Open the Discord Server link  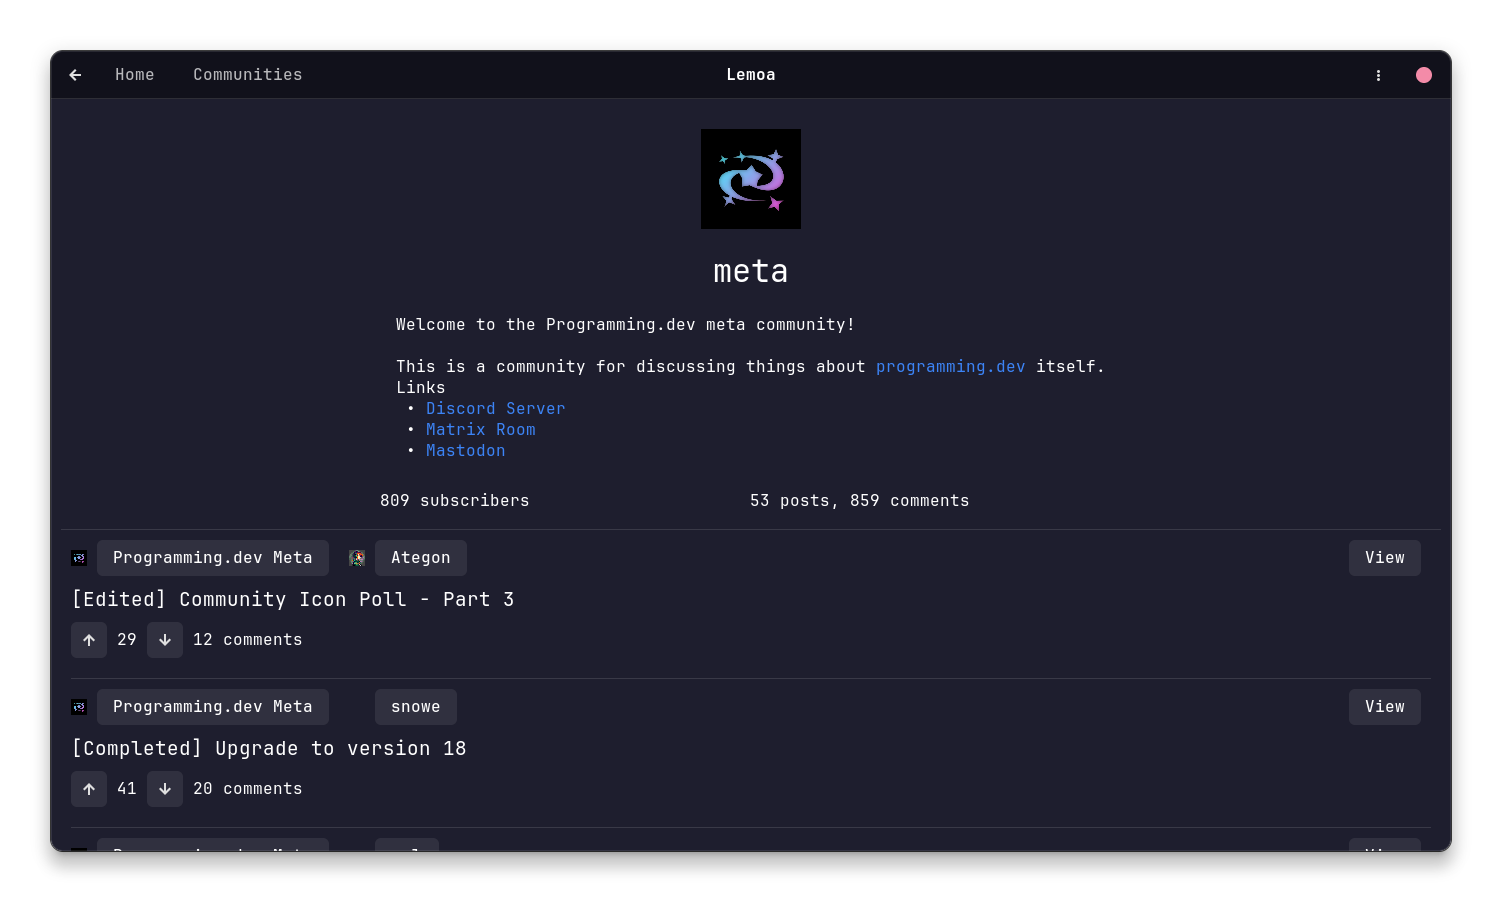495,409
